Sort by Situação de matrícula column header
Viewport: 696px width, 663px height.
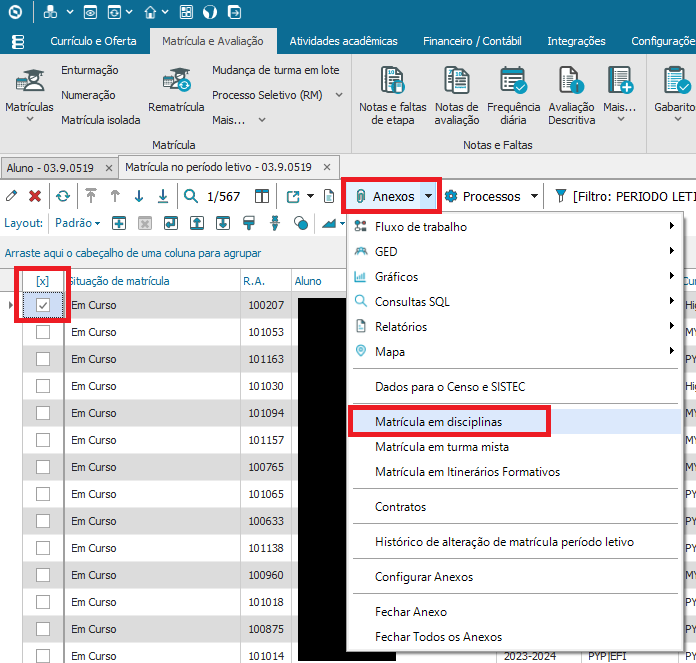click(120, 281)
